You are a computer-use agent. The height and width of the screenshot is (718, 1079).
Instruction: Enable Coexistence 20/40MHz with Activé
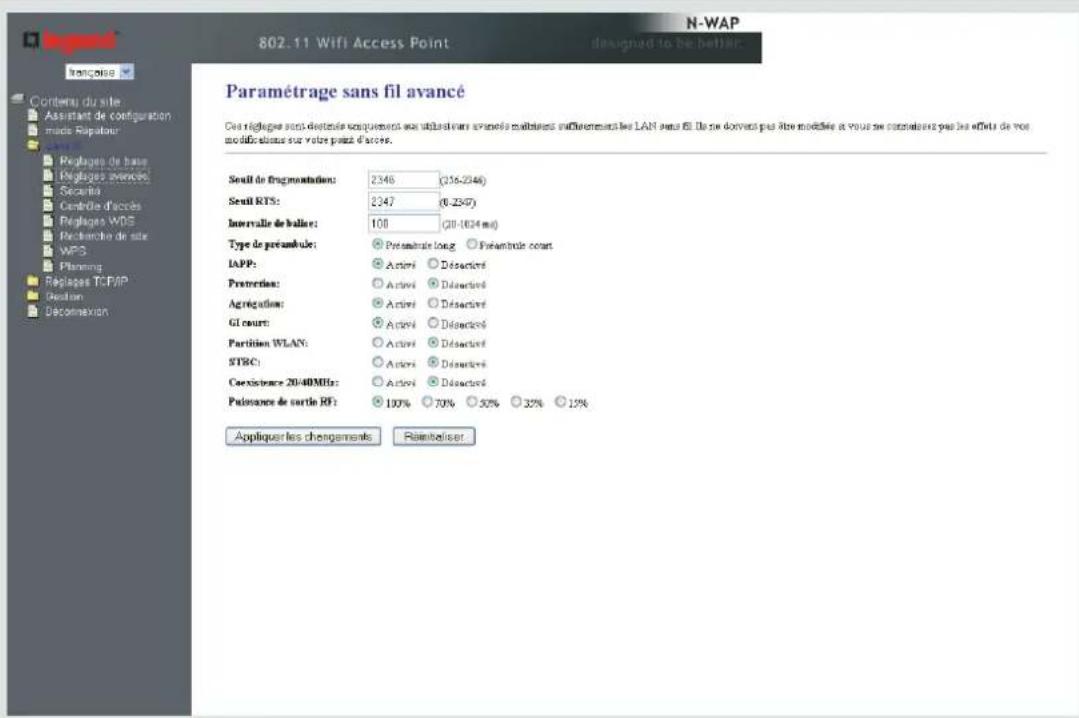click(x=377, y=381)
